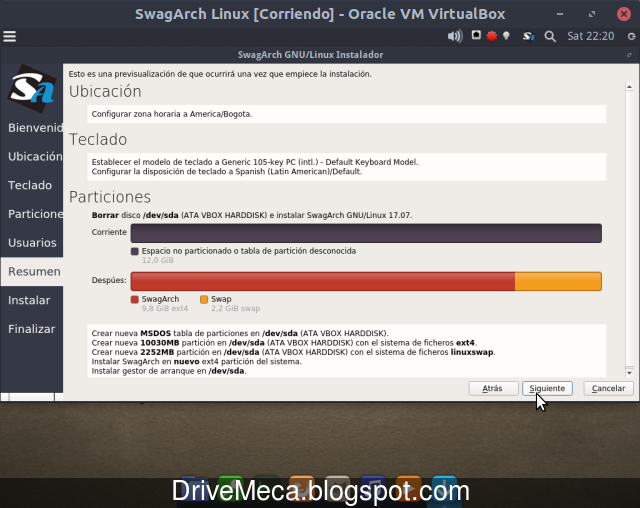Click 'Instalar gestor de arranque' line
This screenshot has height=508, width=640.
[169, 371]
